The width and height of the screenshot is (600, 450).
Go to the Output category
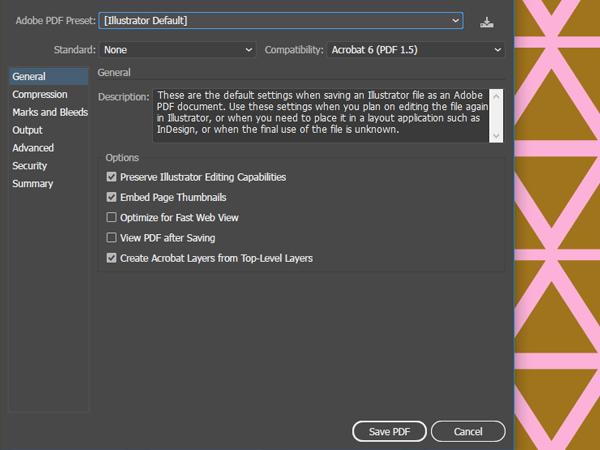[x=49, y=130]
